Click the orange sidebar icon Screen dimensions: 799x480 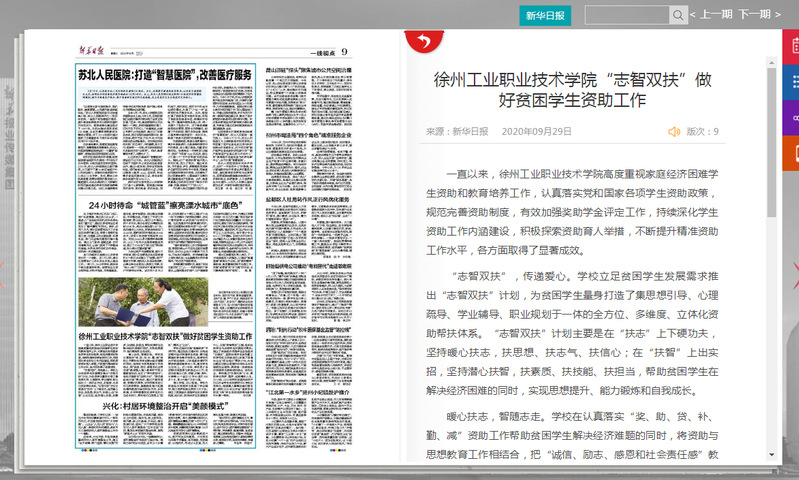(x=792, y=153)
